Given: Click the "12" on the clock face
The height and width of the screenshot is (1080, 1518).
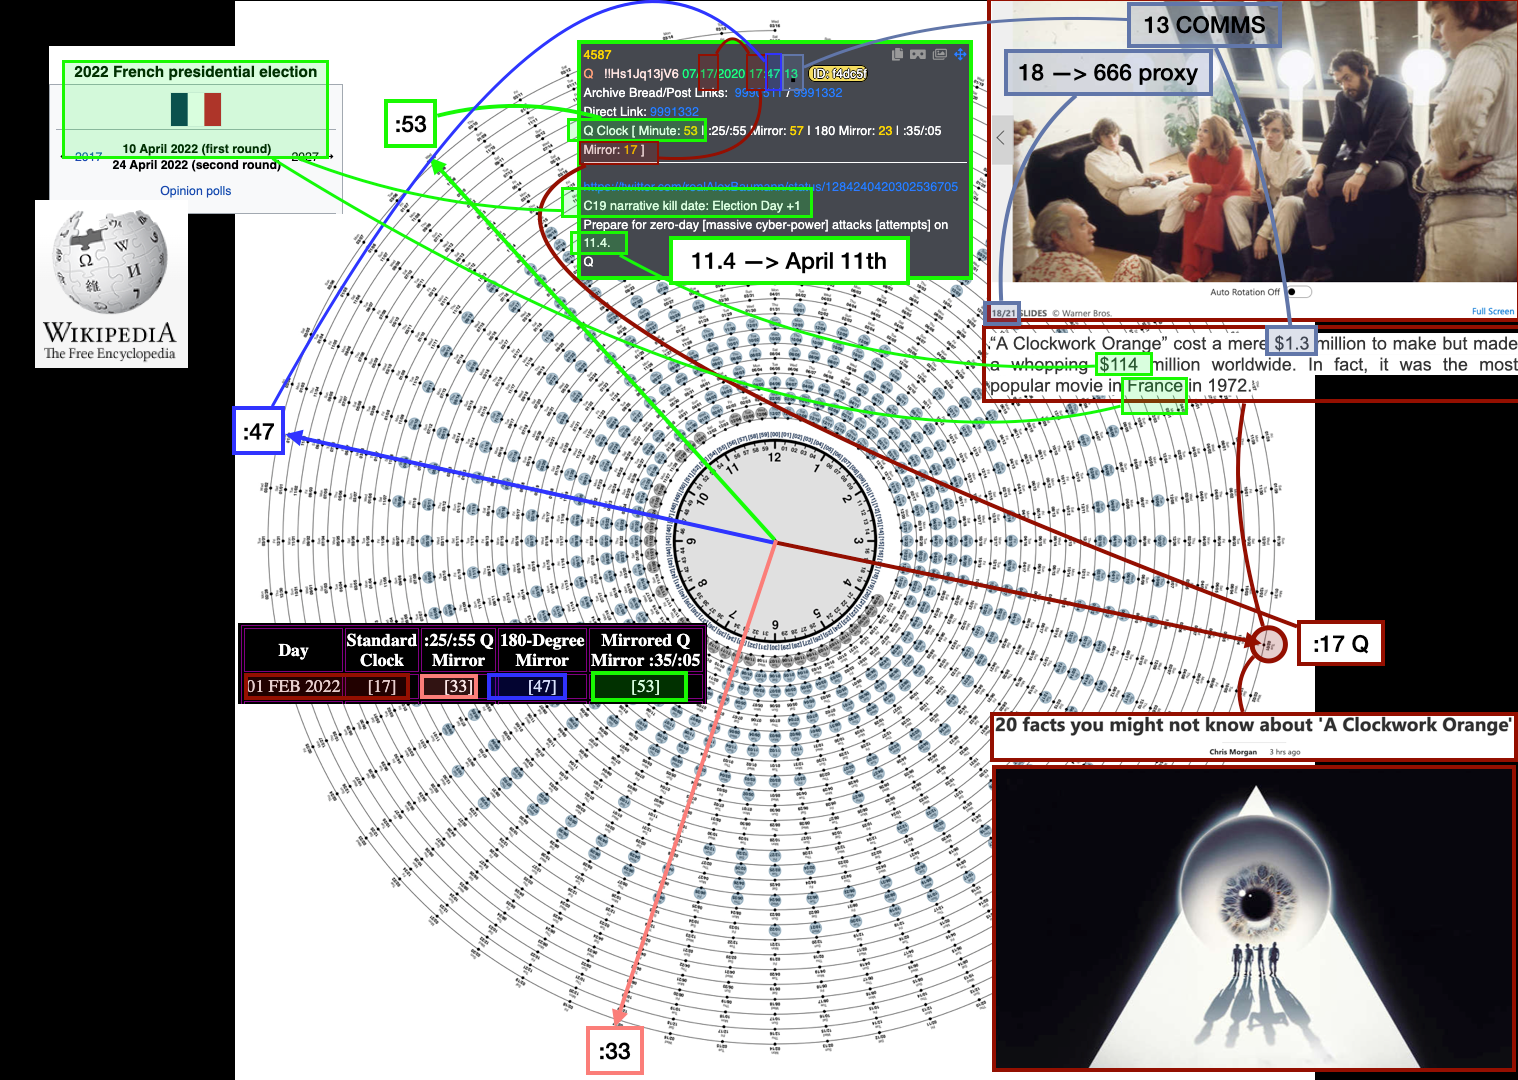Looking at the screenshot, I should pos(774,458).
